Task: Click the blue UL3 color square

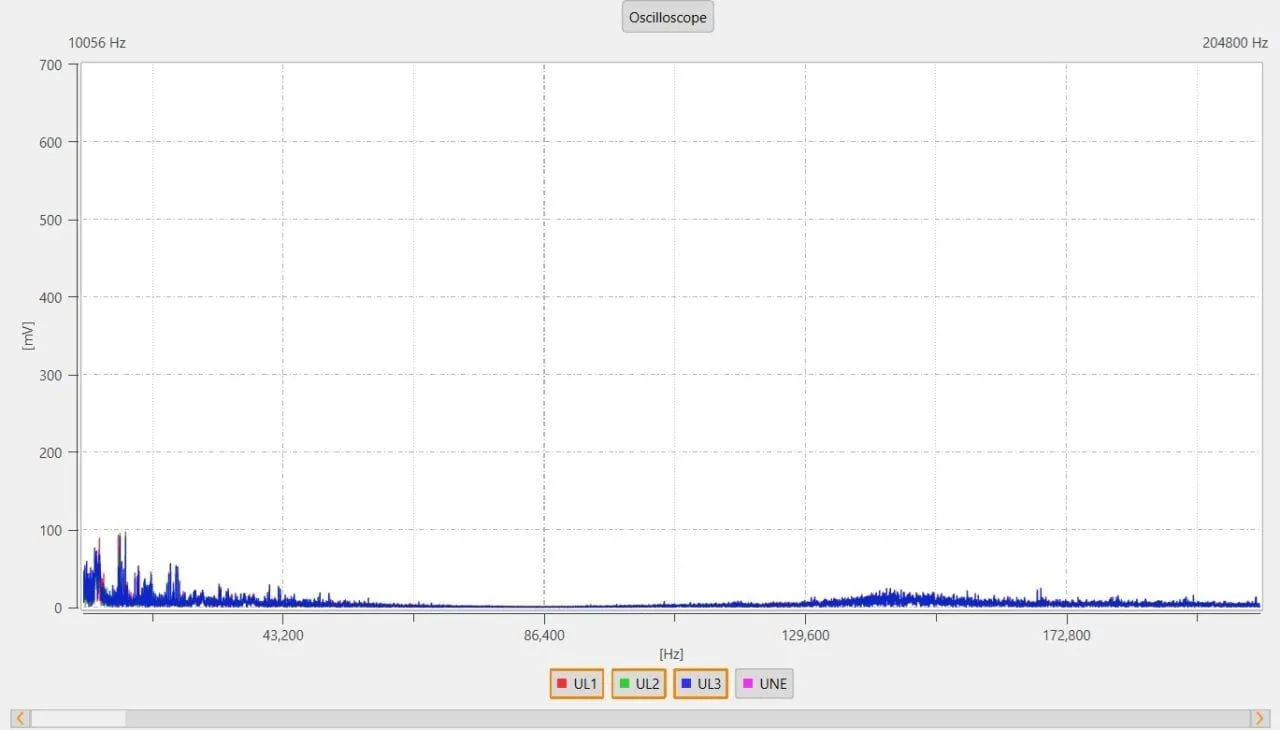Action: [x=686, y=684]
